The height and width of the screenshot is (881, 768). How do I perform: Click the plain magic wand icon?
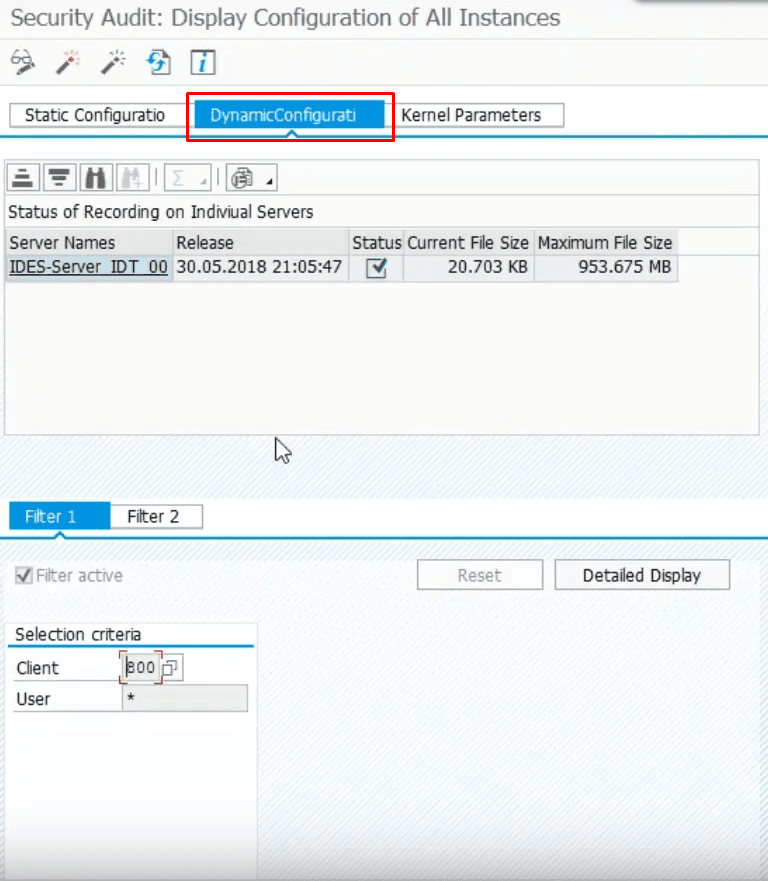point(113,62)
